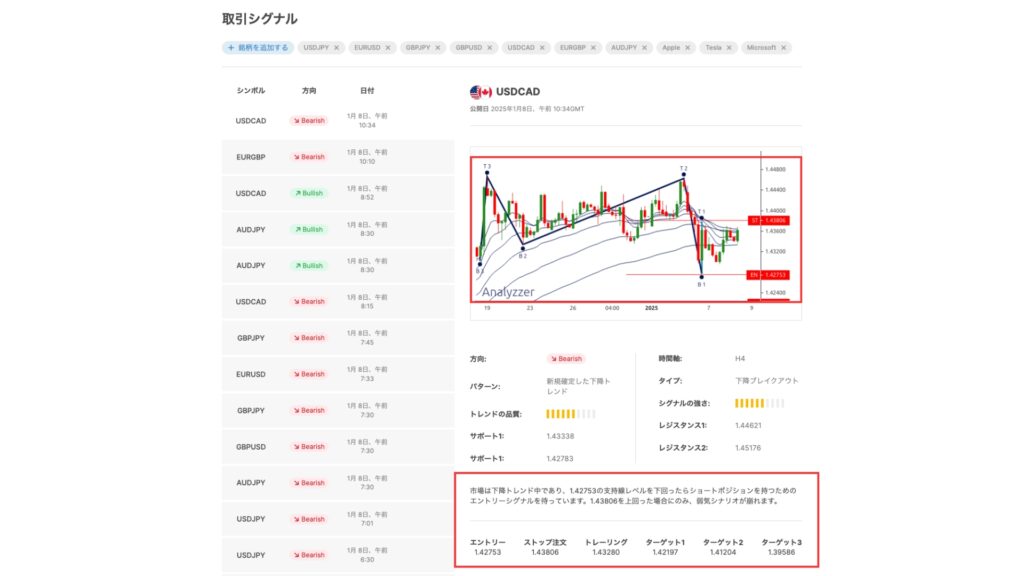This screenshot has height=576, width=1024.
Task: Remove the Tesla chip with its X
Action: tap(731, 47)
